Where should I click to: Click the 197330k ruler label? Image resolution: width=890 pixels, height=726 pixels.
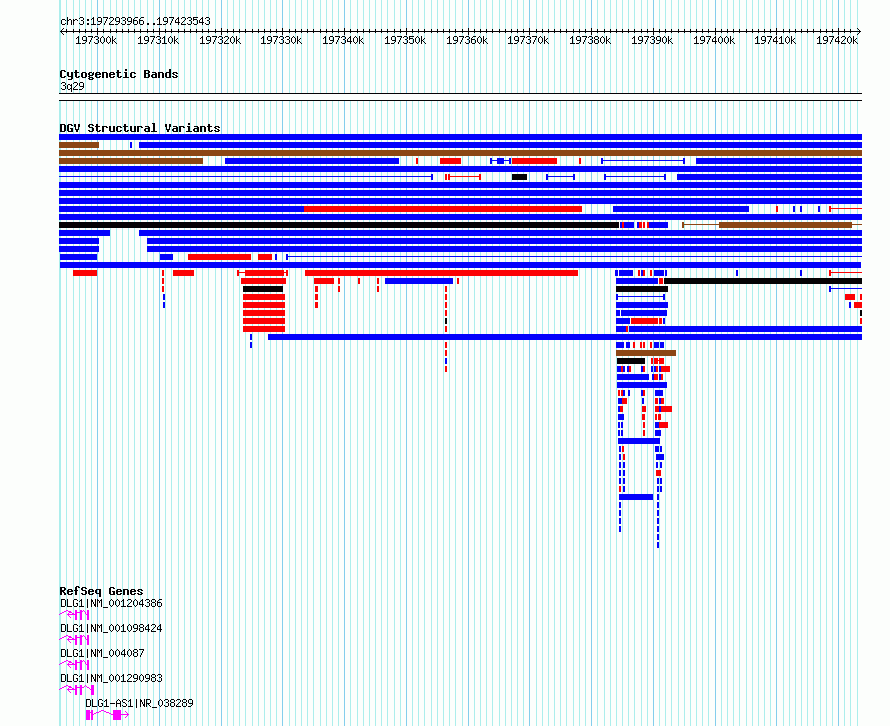coord(281,40)
